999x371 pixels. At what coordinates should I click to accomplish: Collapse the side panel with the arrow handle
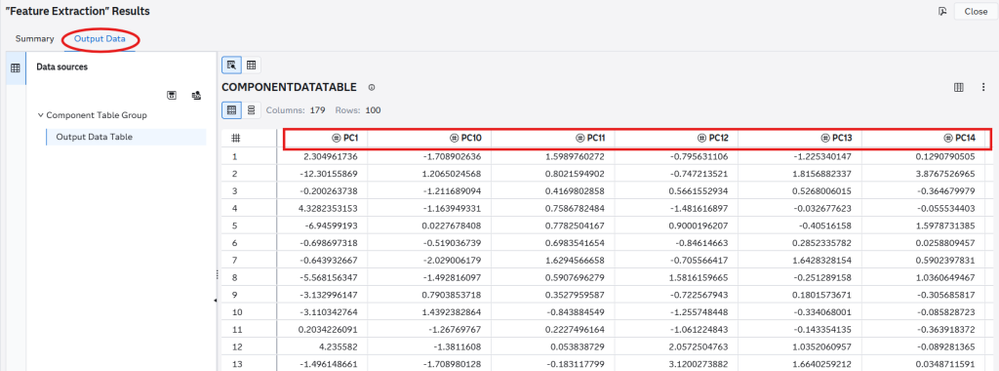point(215,300)
